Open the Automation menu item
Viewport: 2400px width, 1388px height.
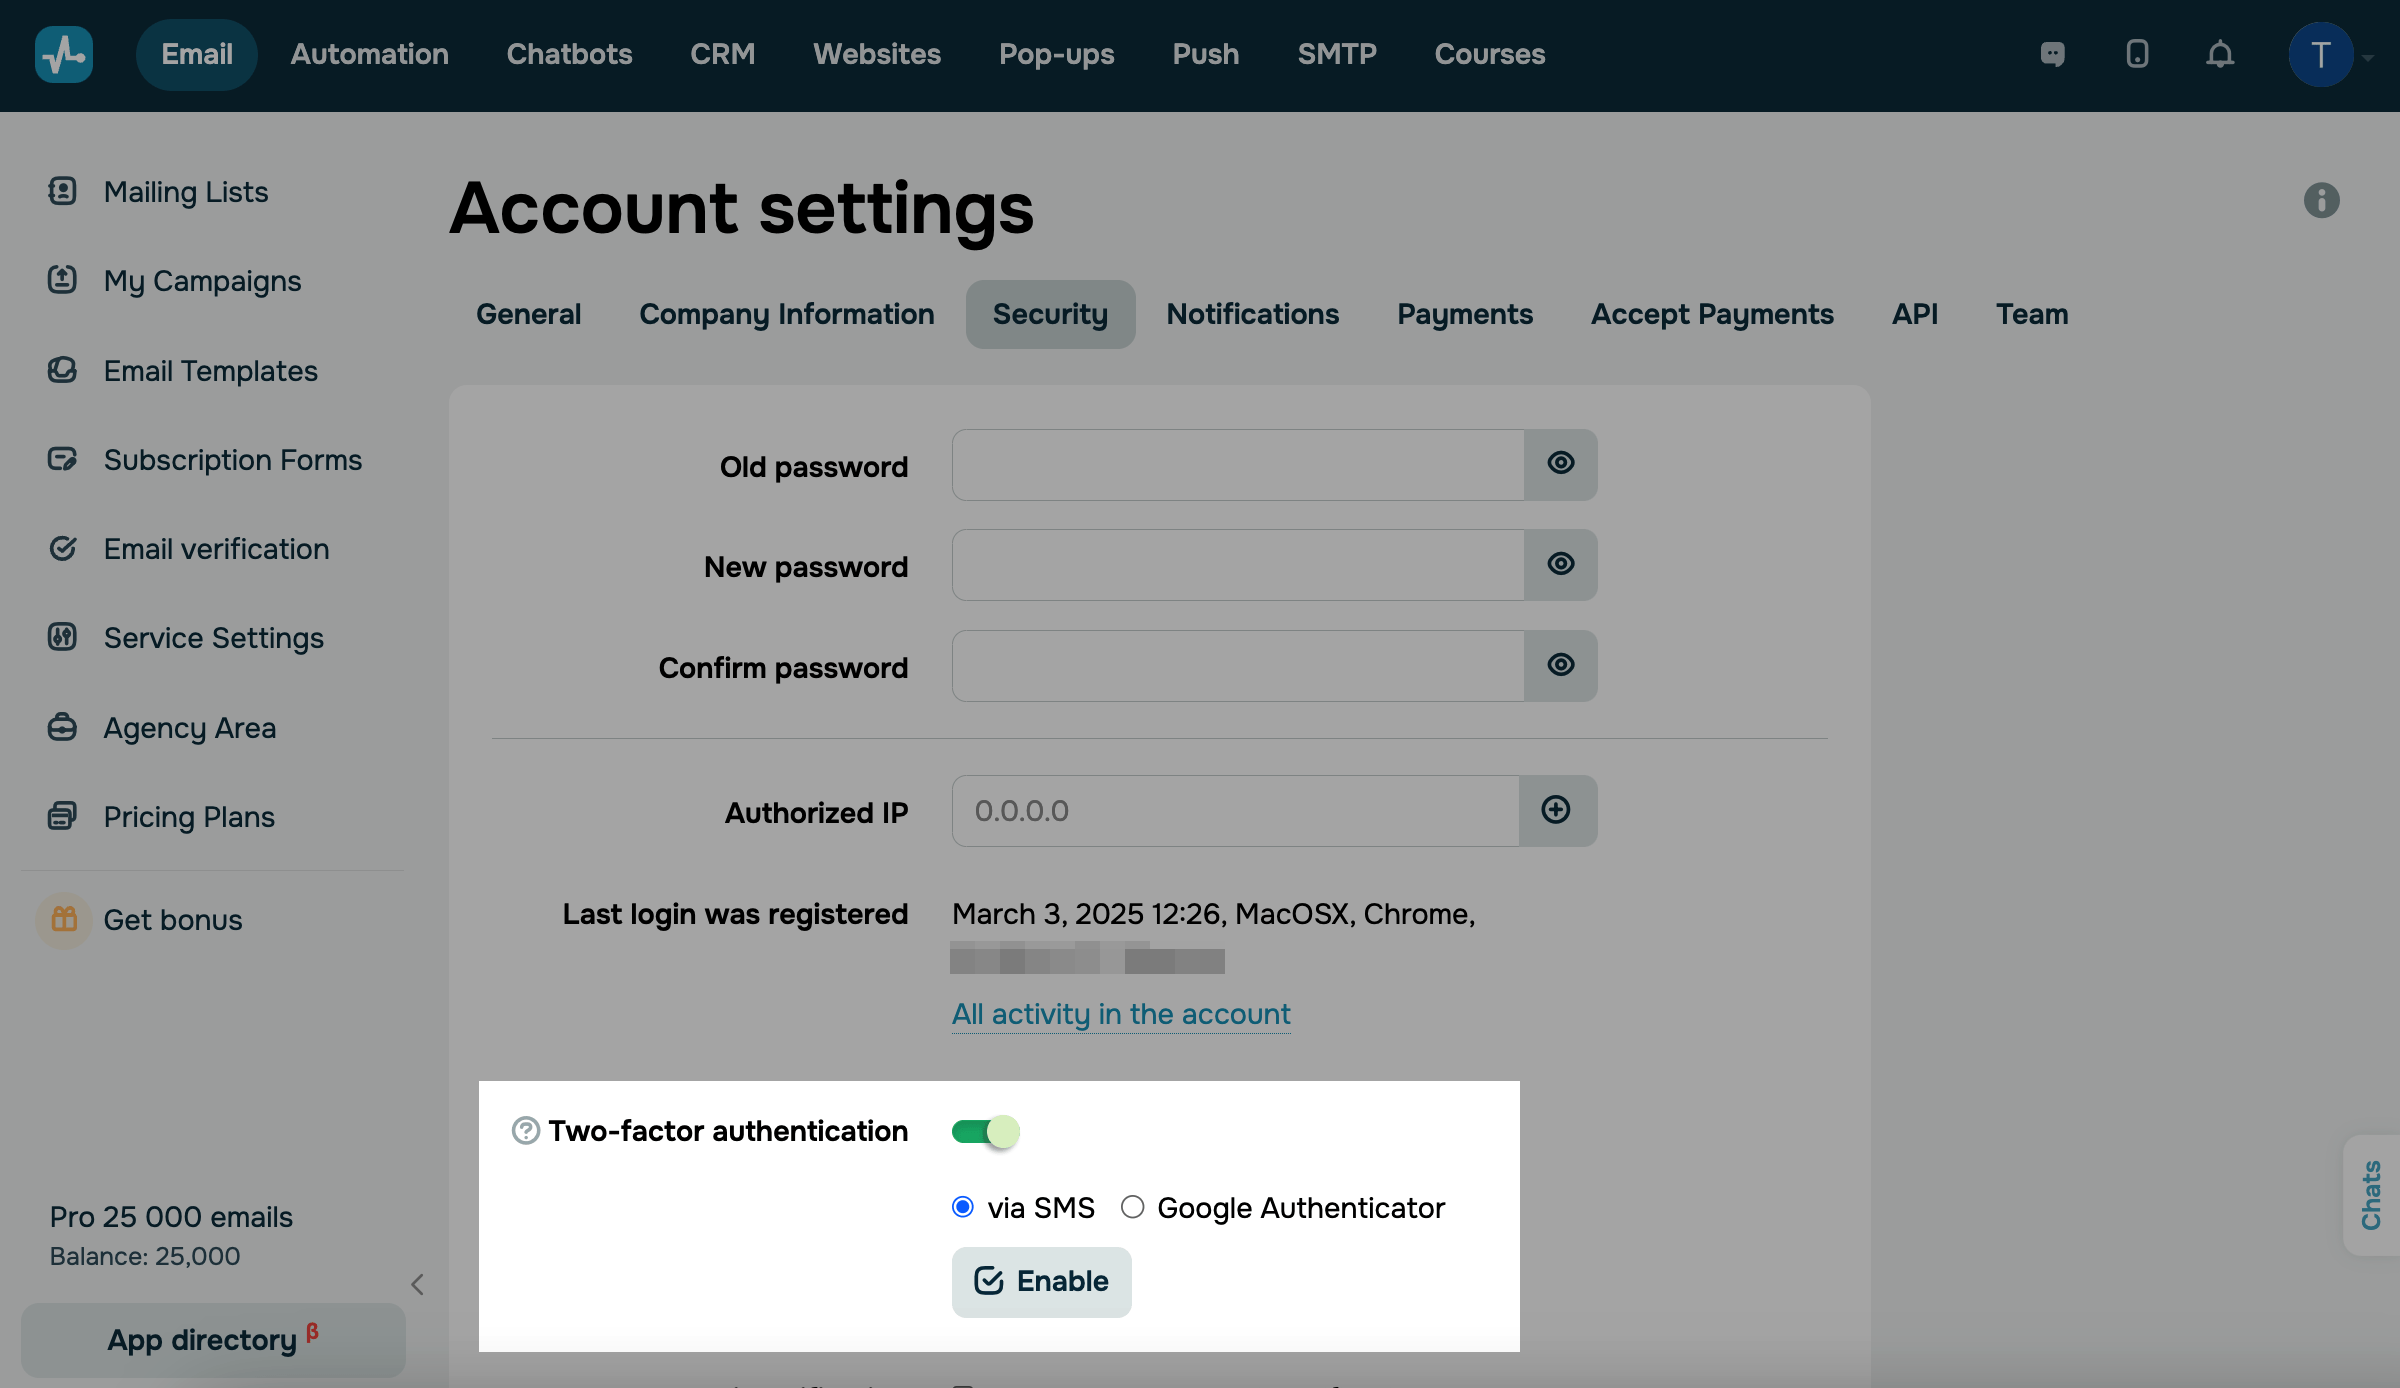(369, 54)
